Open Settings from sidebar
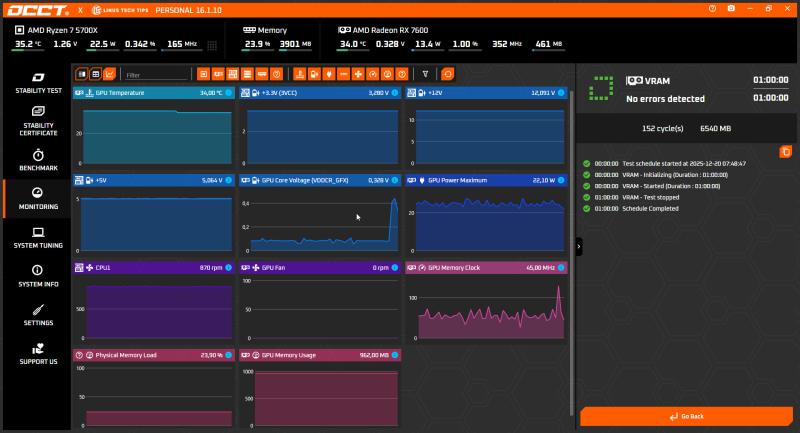The image size is (800, 433). [x=38, y=315]
